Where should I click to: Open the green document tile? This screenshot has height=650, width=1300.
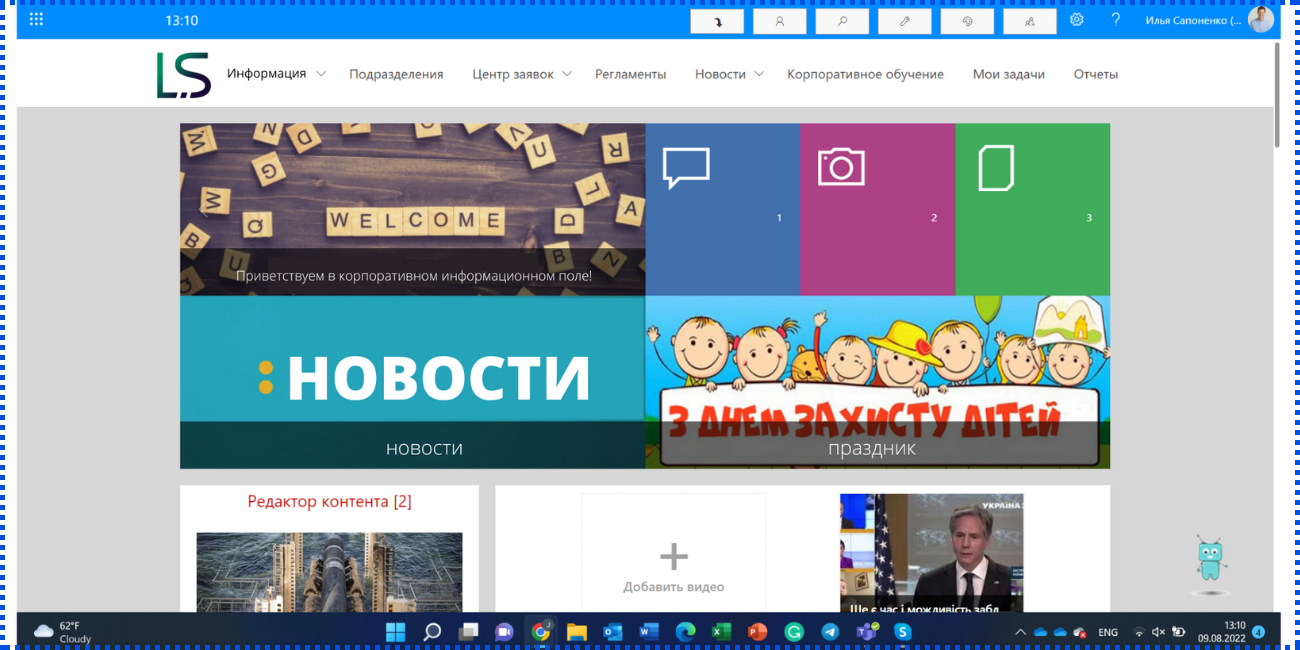[1032, 209]
